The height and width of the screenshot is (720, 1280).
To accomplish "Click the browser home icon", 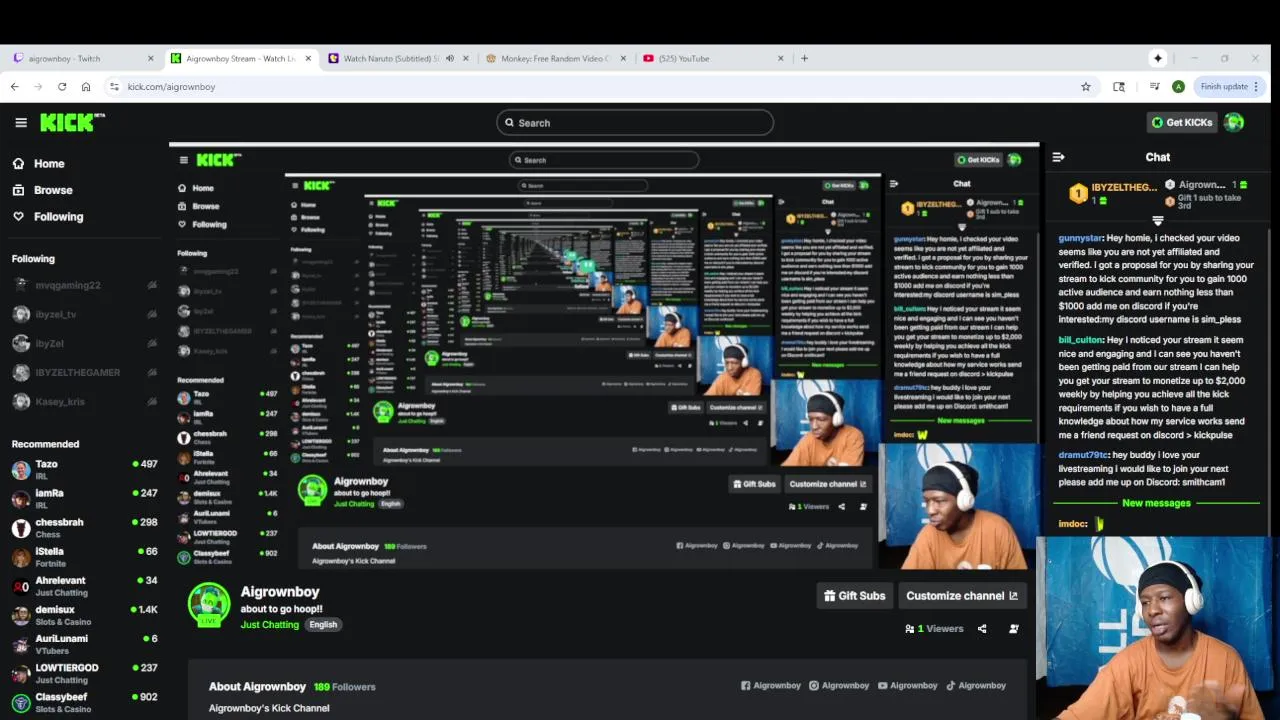I will pyautogui.click(x=86, y=87).
